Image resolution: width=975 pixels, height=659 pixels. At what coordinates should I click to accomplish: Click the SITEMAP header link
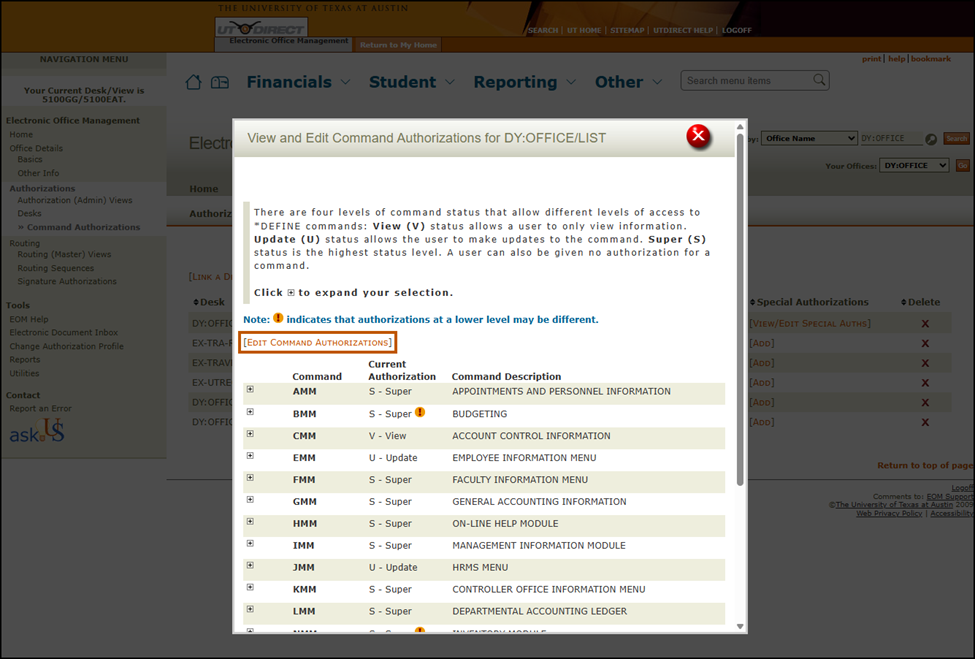coord(627,30)
